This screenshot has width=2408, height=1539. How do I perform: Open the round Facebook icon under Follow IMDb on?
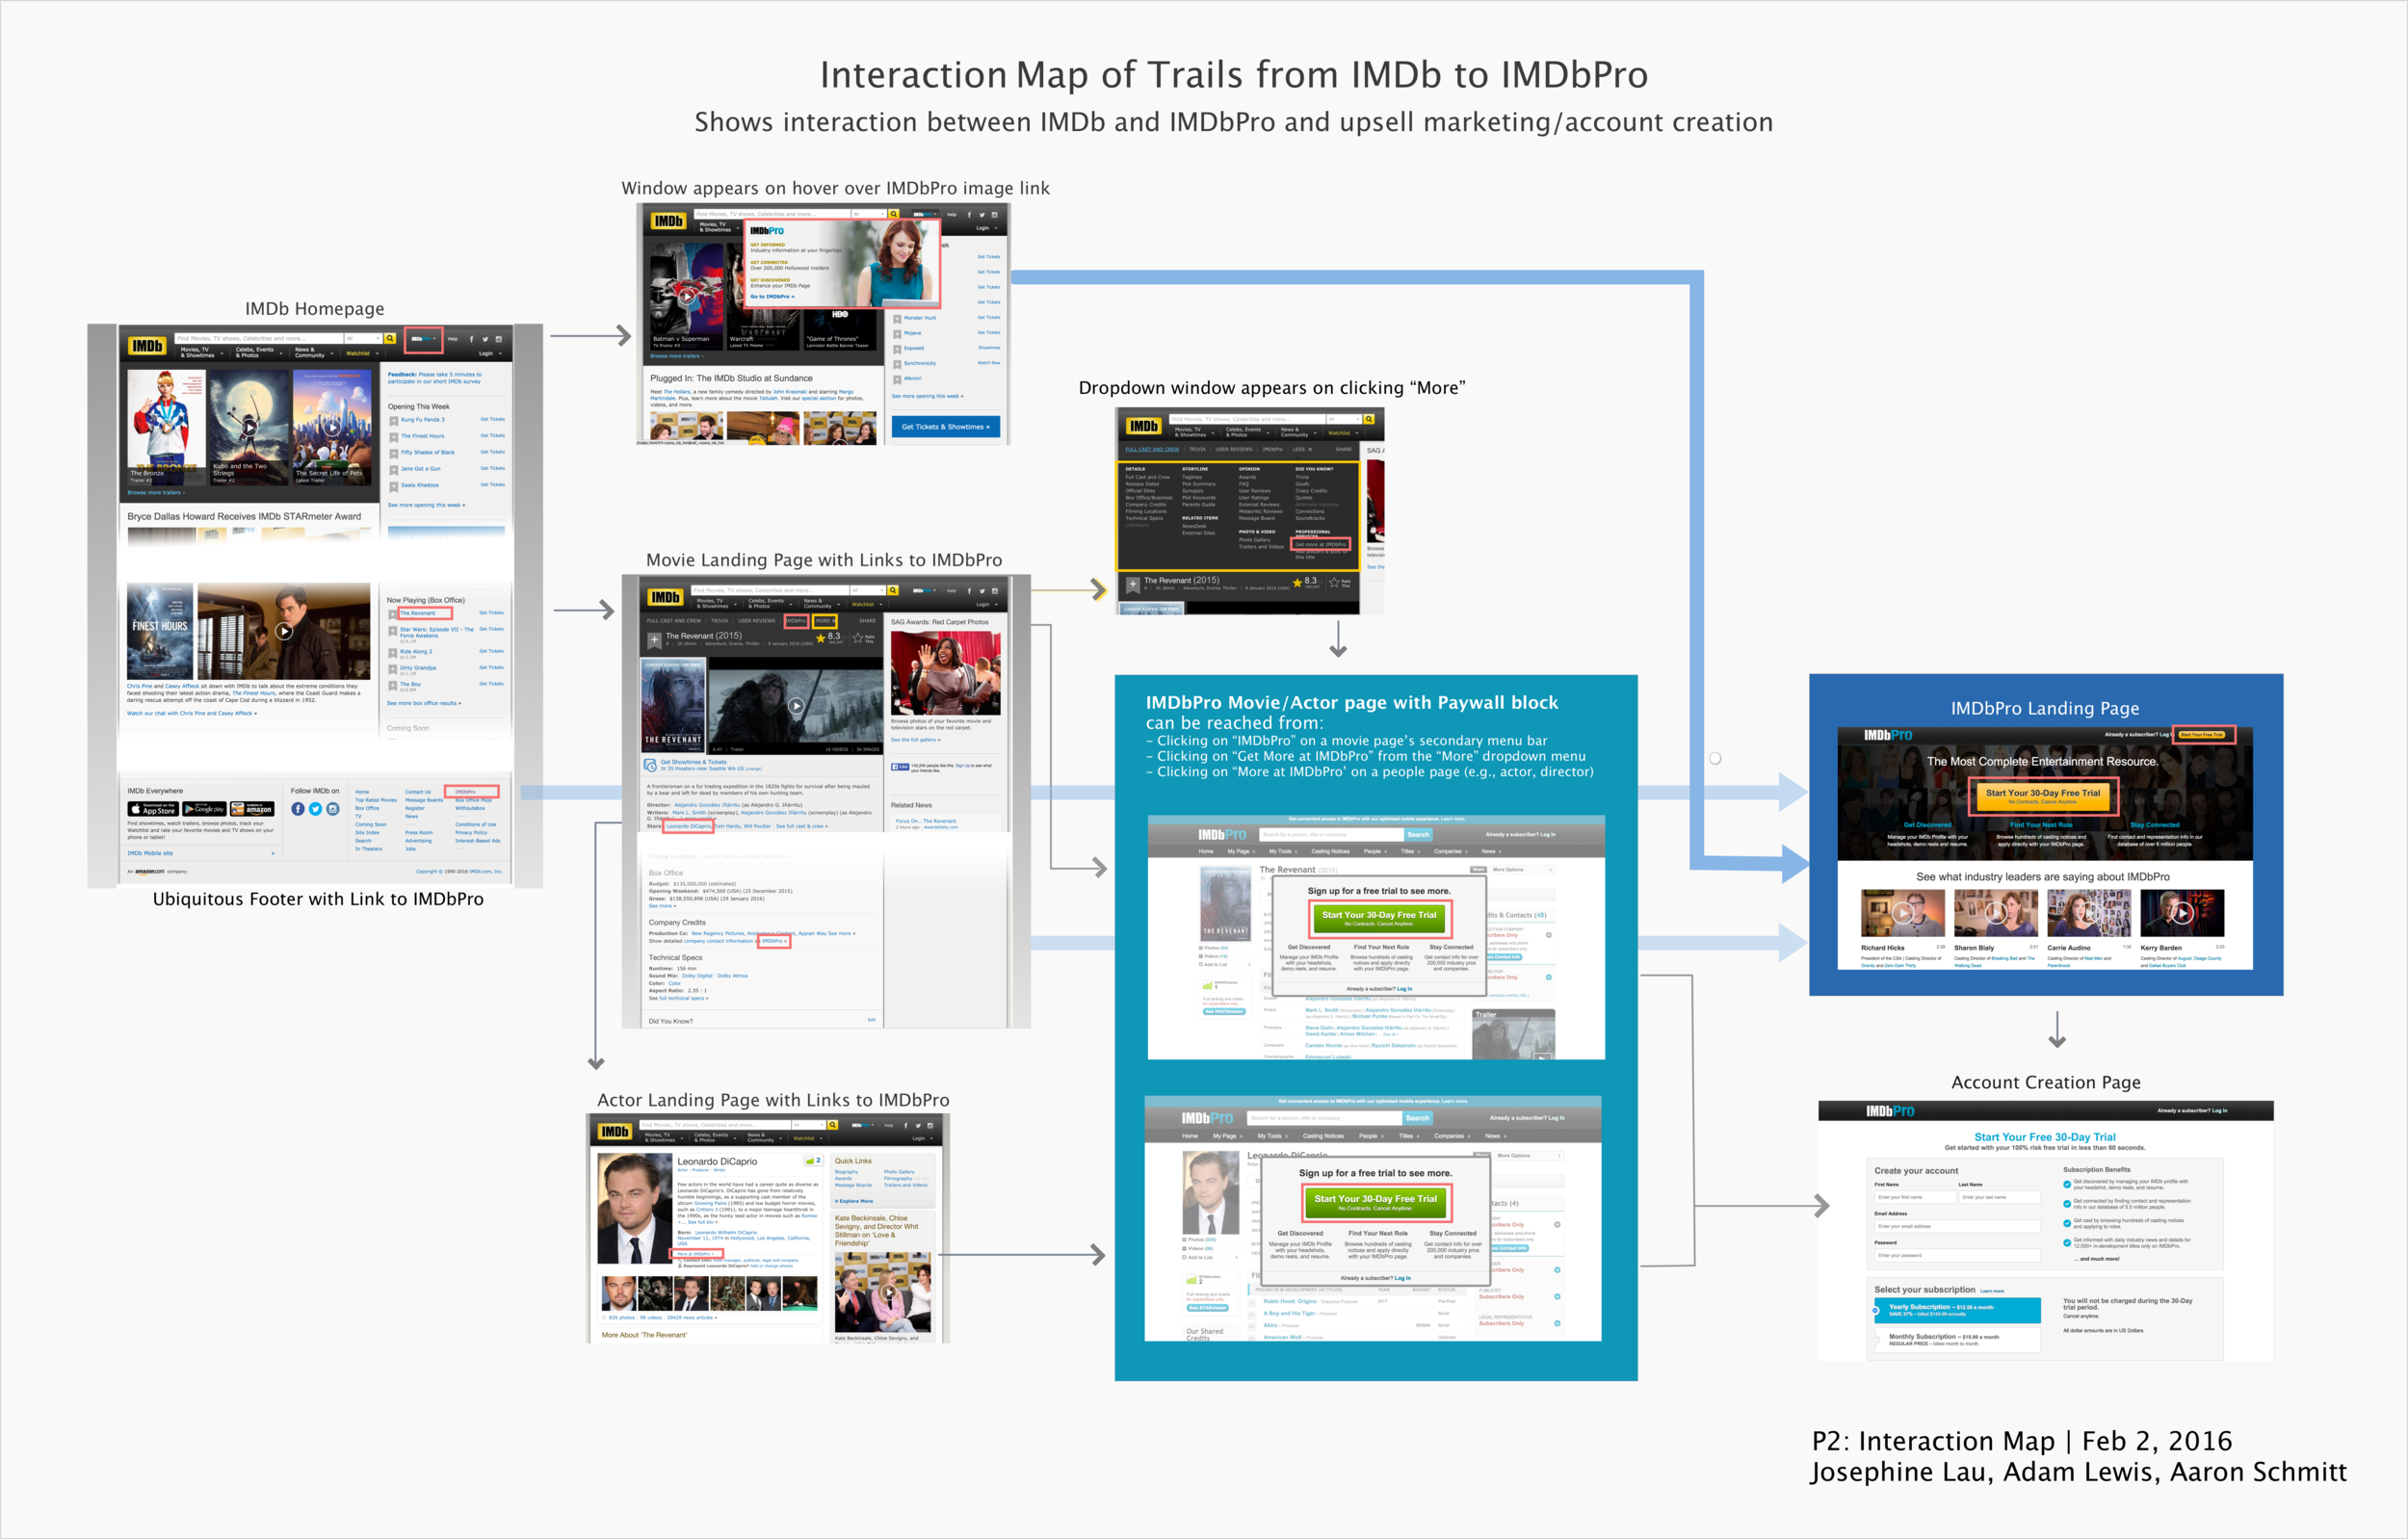(297, 809)
